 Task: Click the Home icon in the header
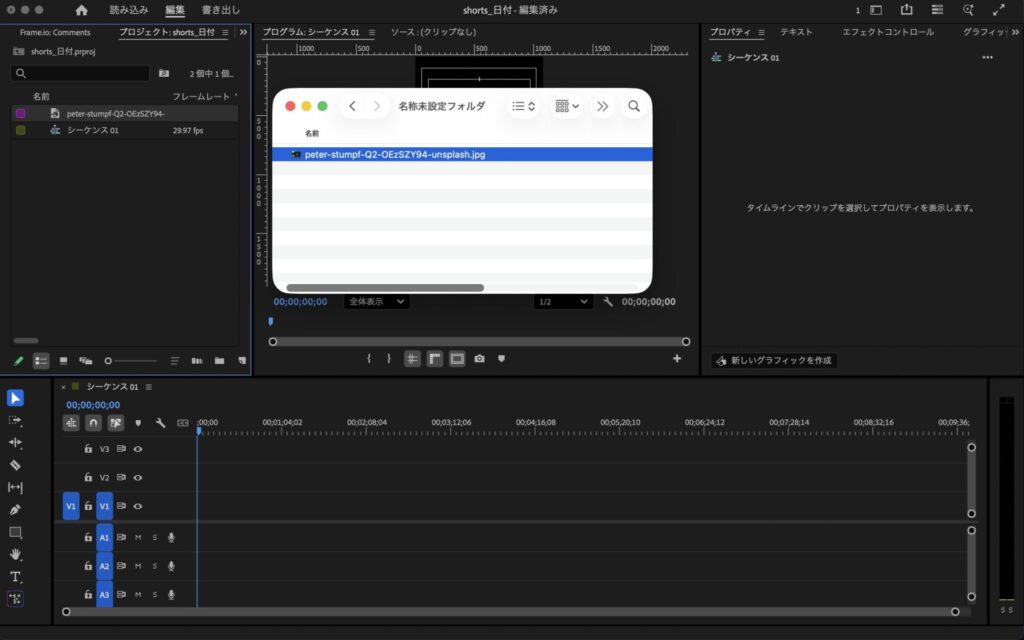(81, 10)
